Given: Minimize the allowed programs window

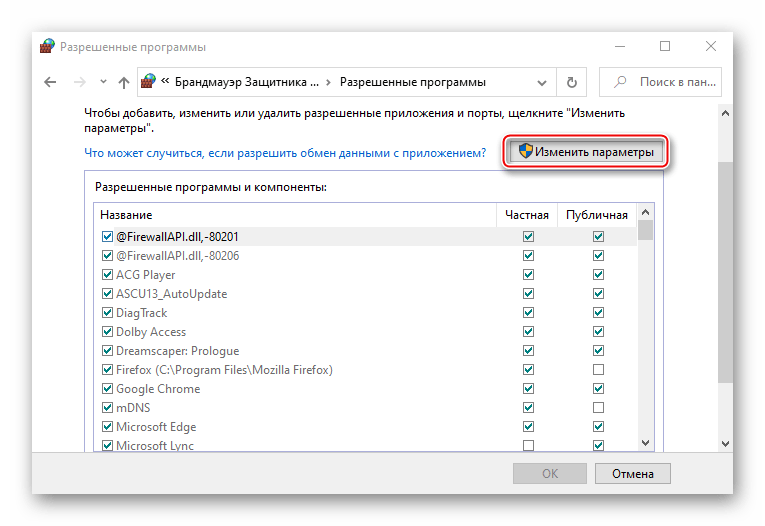Looking at the screenshot, I should tap(620, 46).
